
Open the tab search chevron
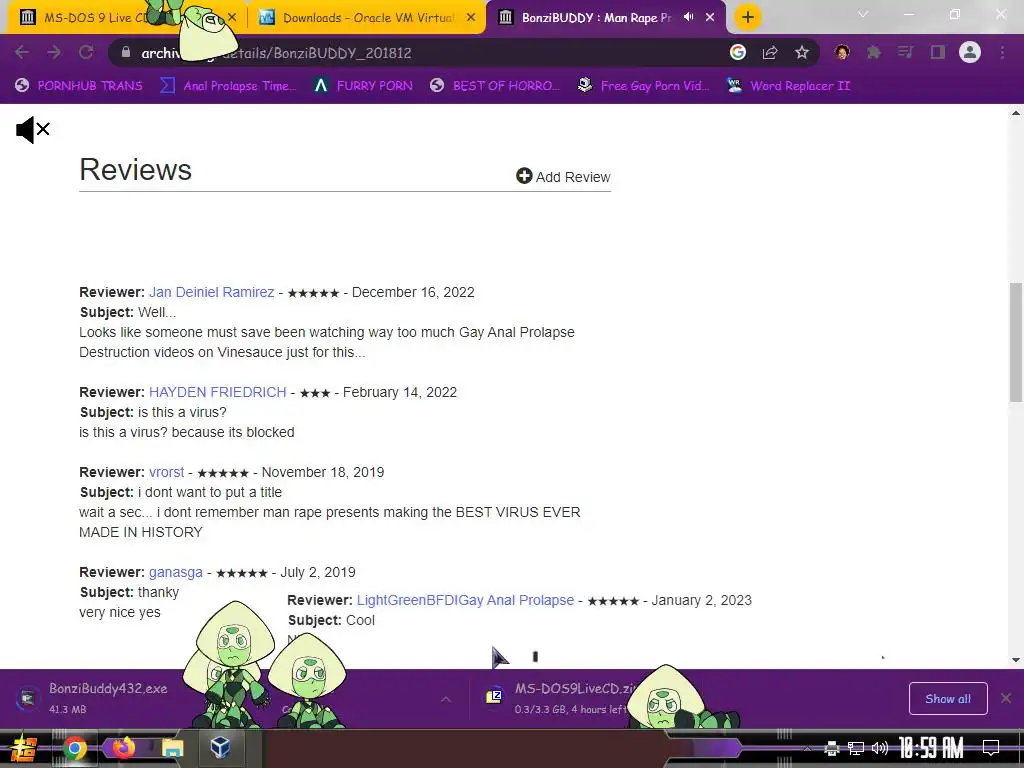click(863, 14)
